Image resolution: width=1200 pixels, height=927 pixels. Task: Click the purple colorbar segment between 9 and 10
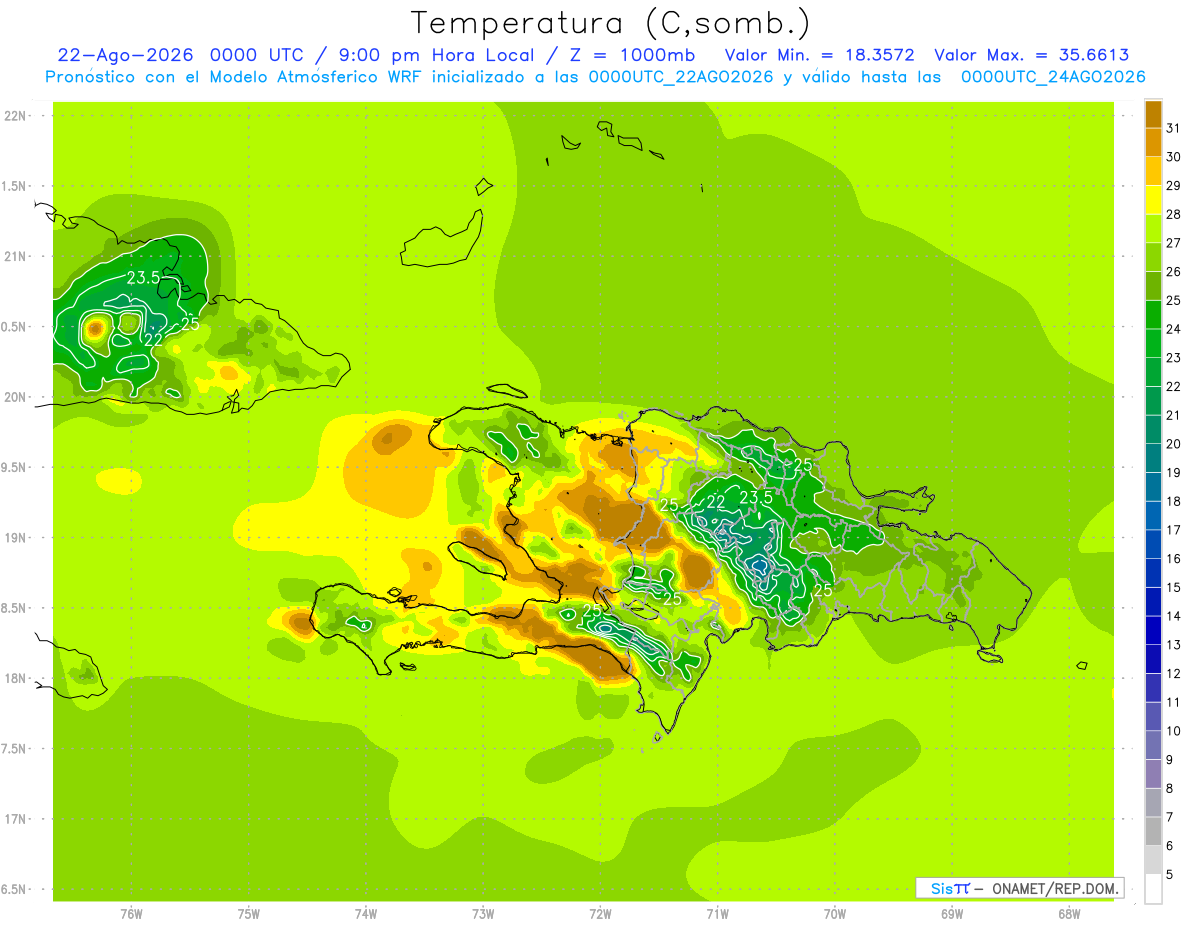pos(1153,745)
